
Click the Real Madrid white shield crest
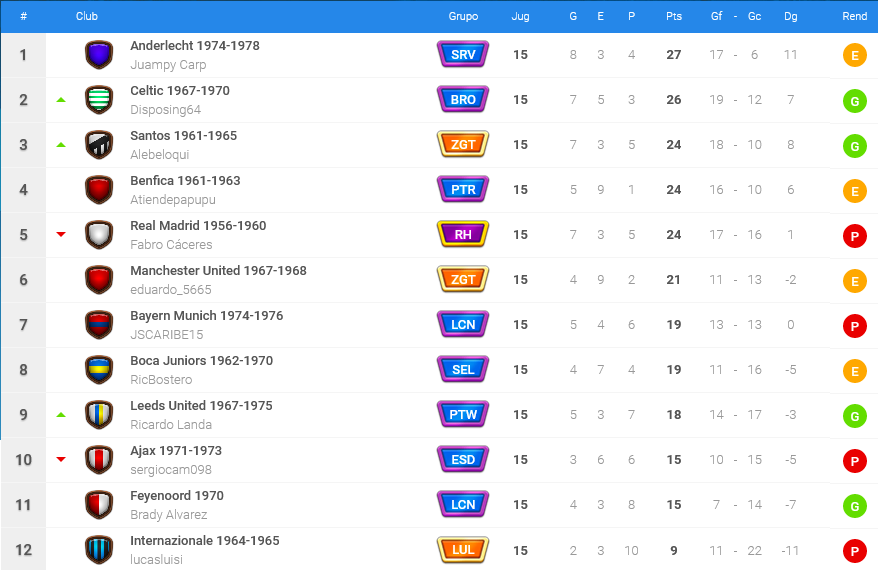tap(99, 235)
